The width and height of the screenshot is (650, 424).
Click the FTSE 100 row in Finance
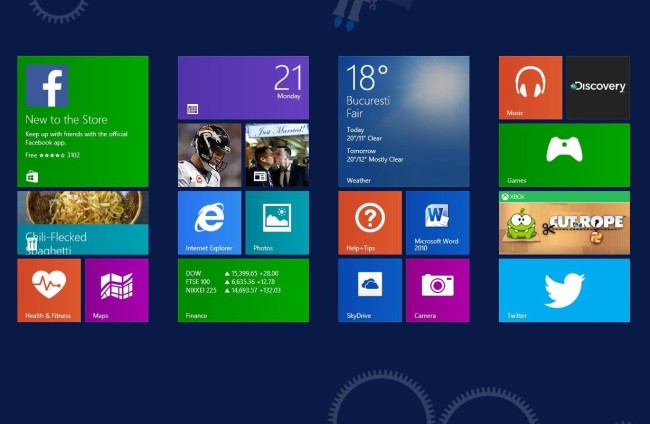point(230,281)
